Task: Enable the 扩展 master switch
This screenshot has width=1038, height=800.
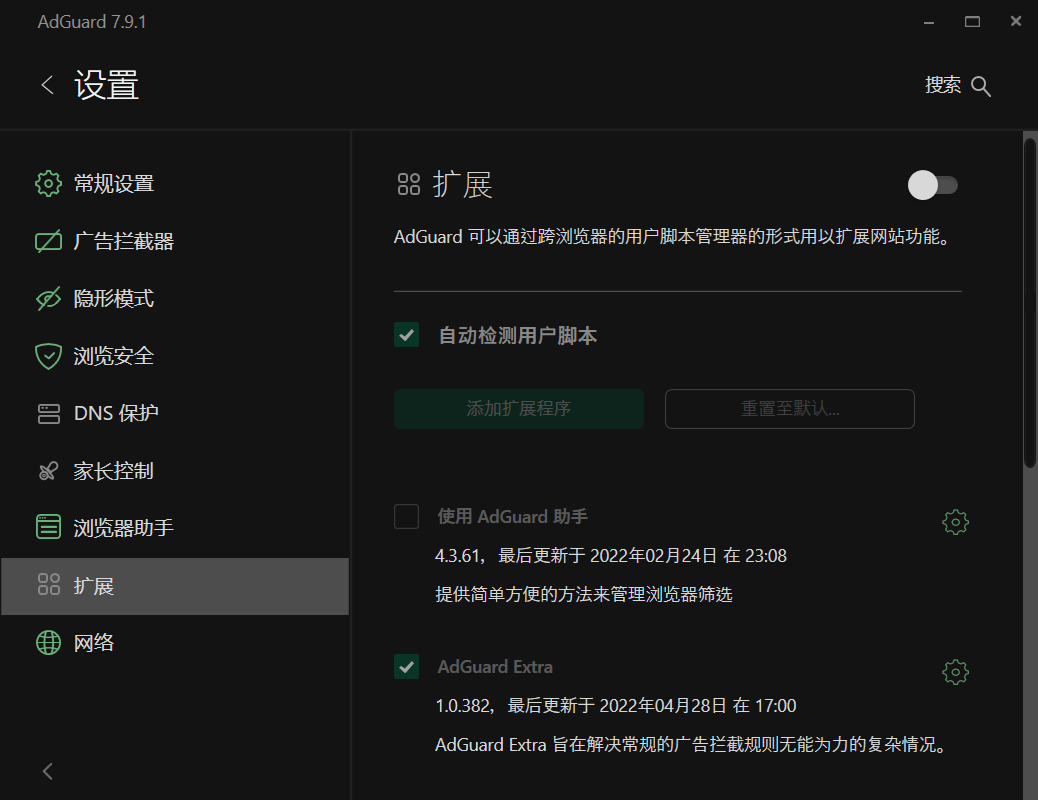Action: click(x=932, y=185)
